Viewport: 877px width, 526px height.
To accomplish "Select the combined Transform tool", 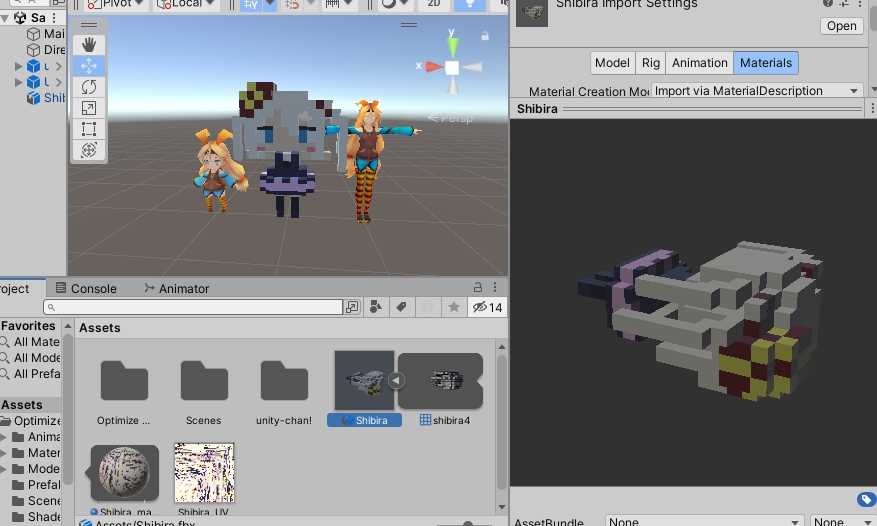I will point(89,150).
